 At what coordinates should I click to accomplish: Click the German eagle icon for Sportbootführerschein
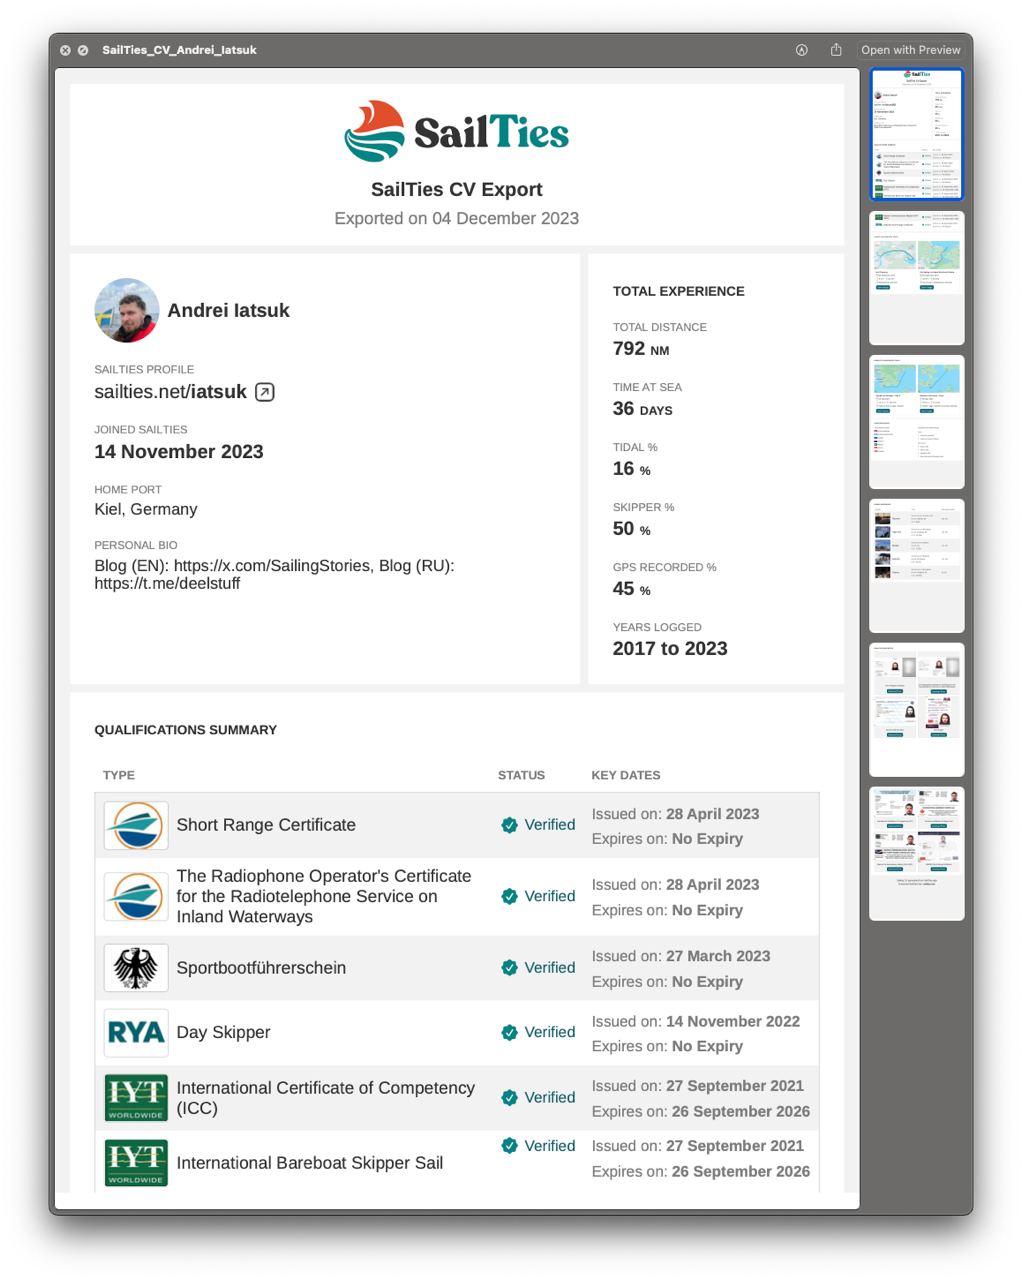click(x=136, y=968)
